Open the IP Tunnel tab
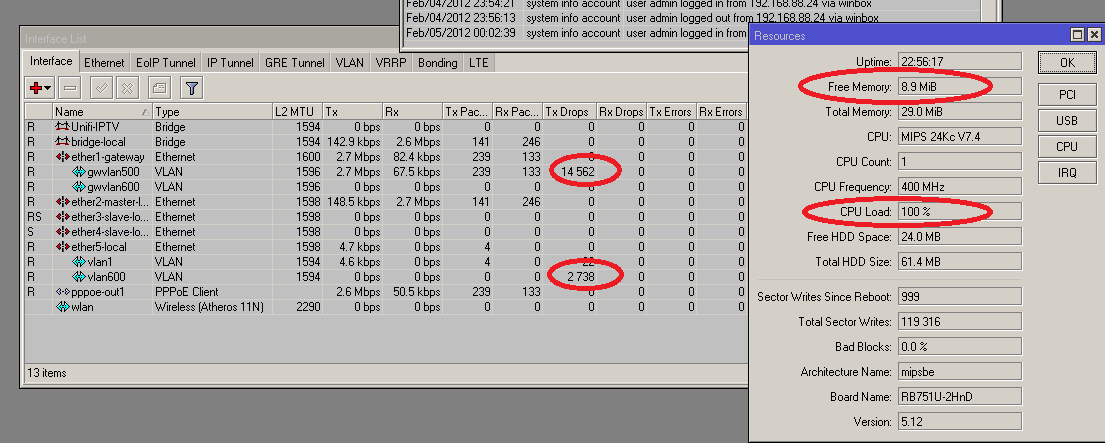This screenshot has width=1105, height=443. pyautogui.click(x=230, y=63)
